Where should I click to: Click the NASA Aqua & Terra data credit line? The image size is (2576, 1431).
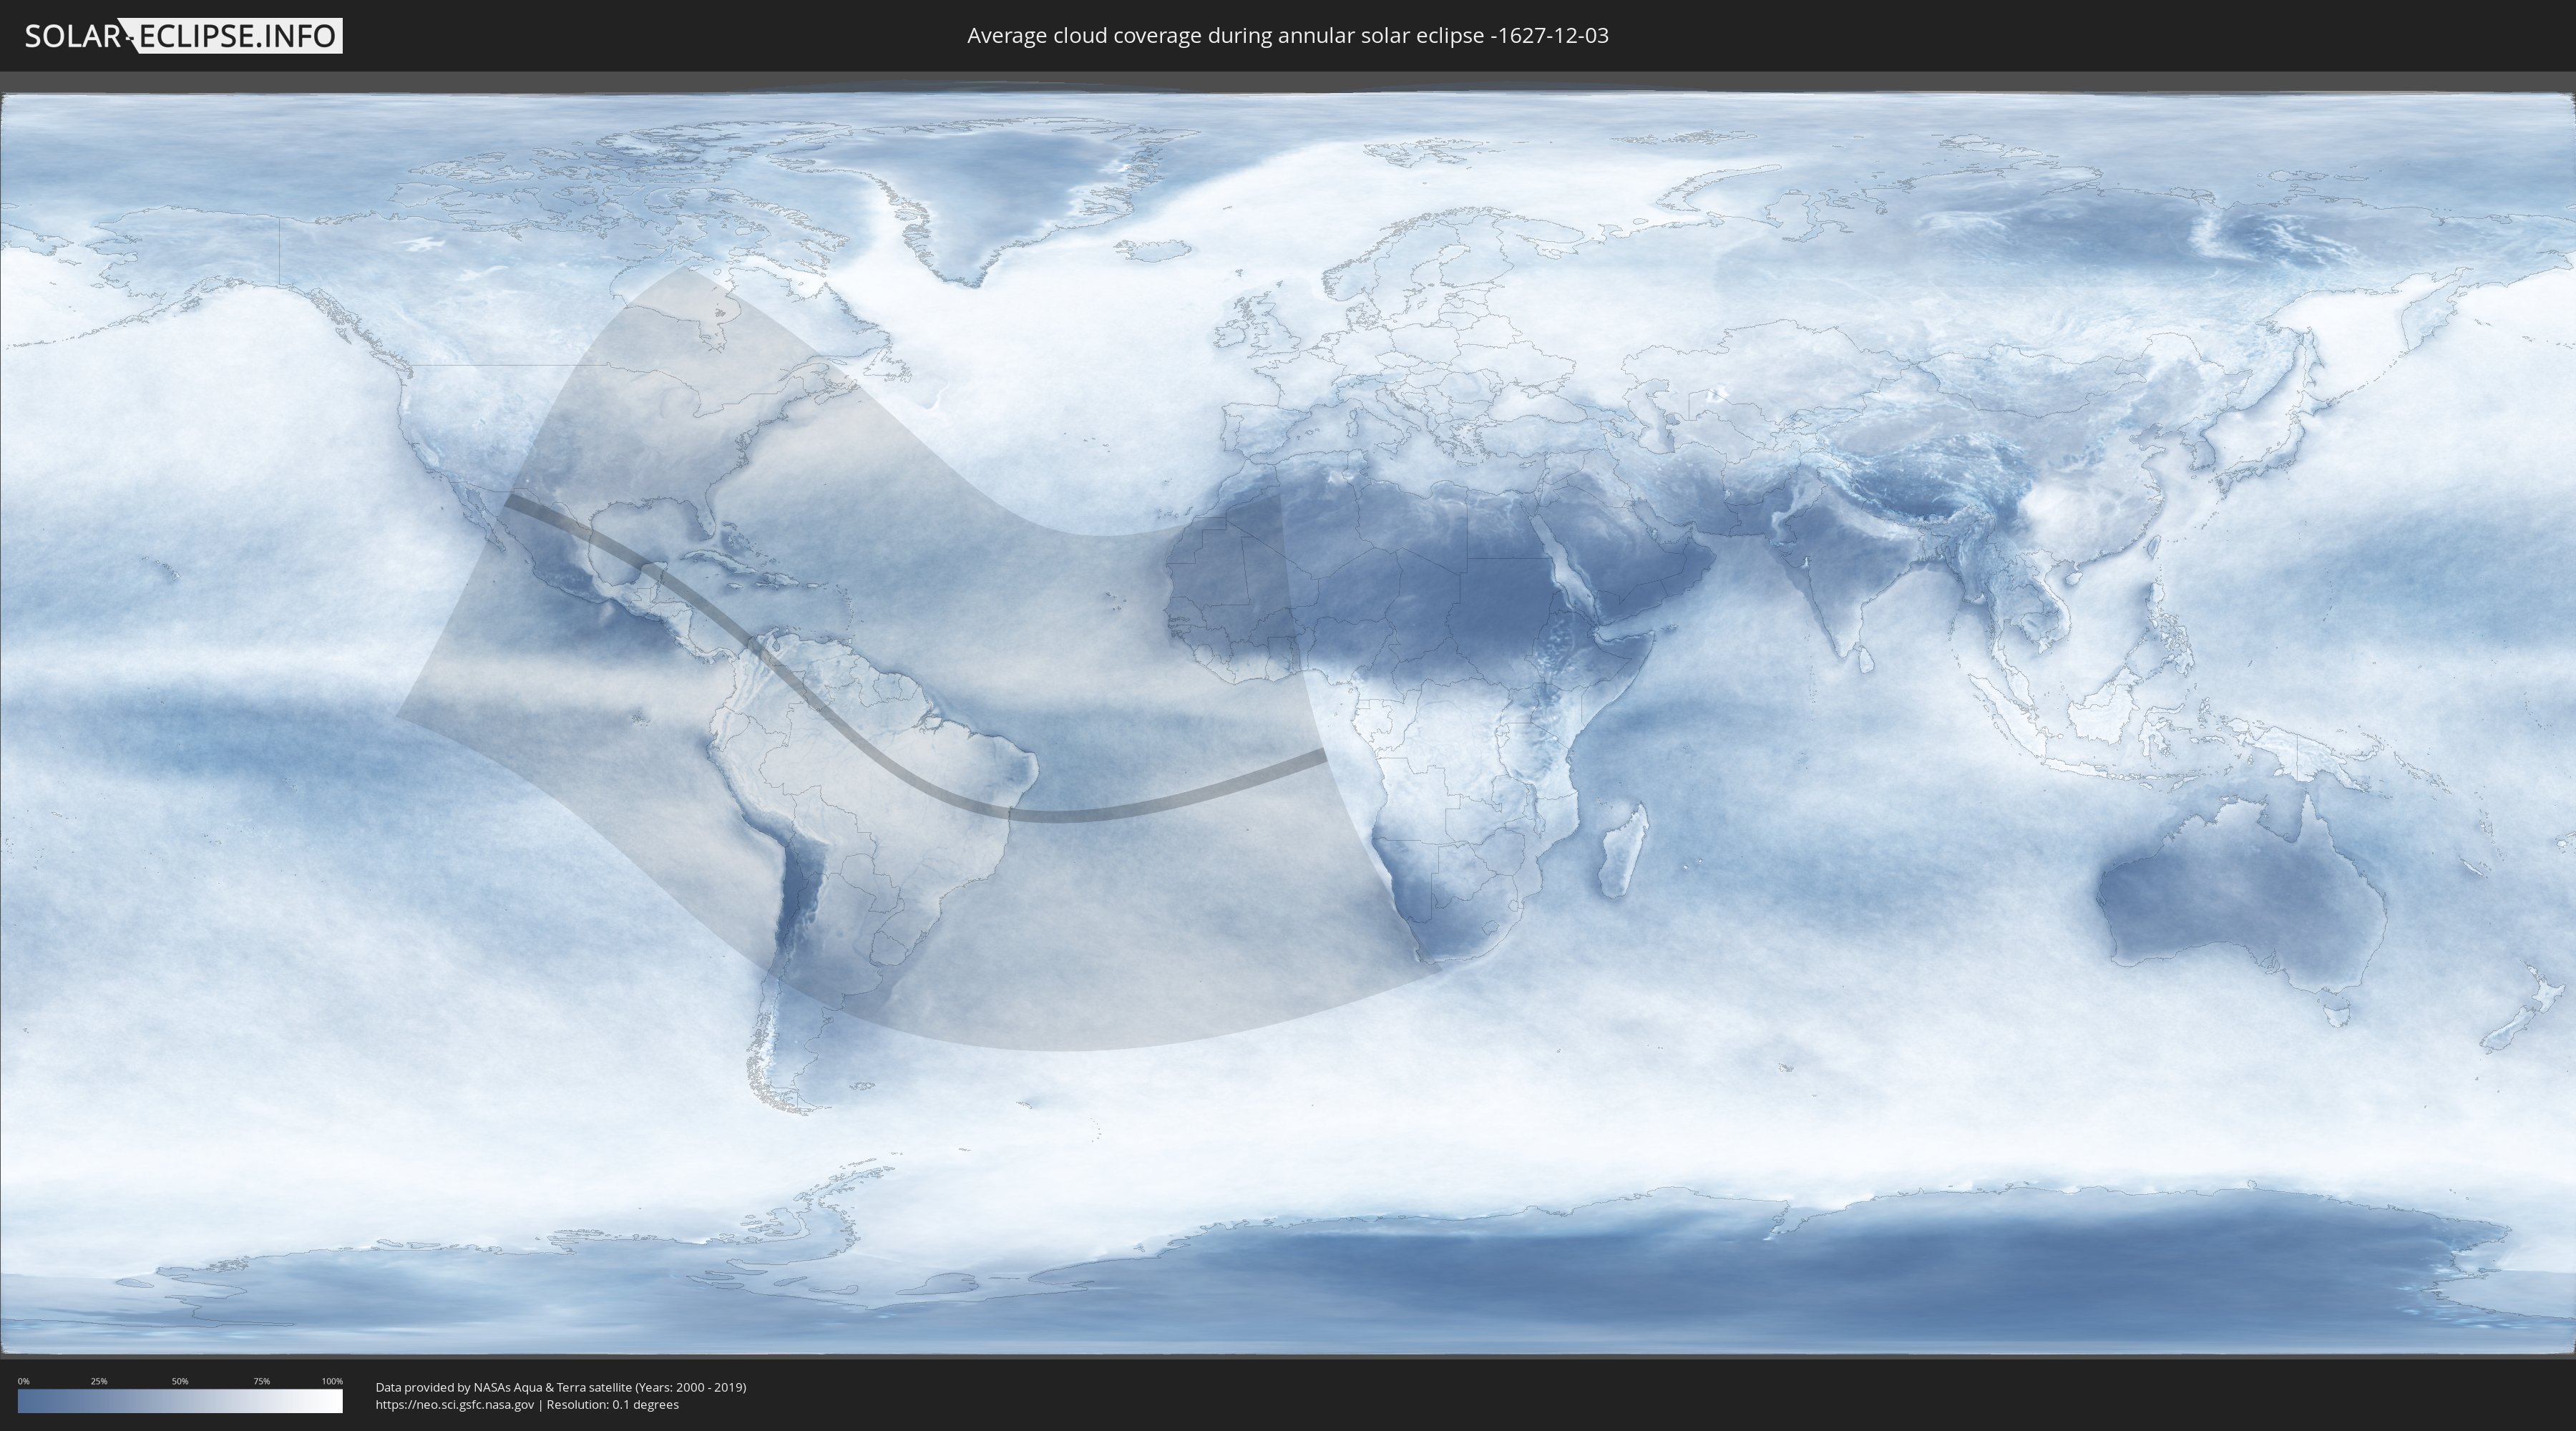560,1387
